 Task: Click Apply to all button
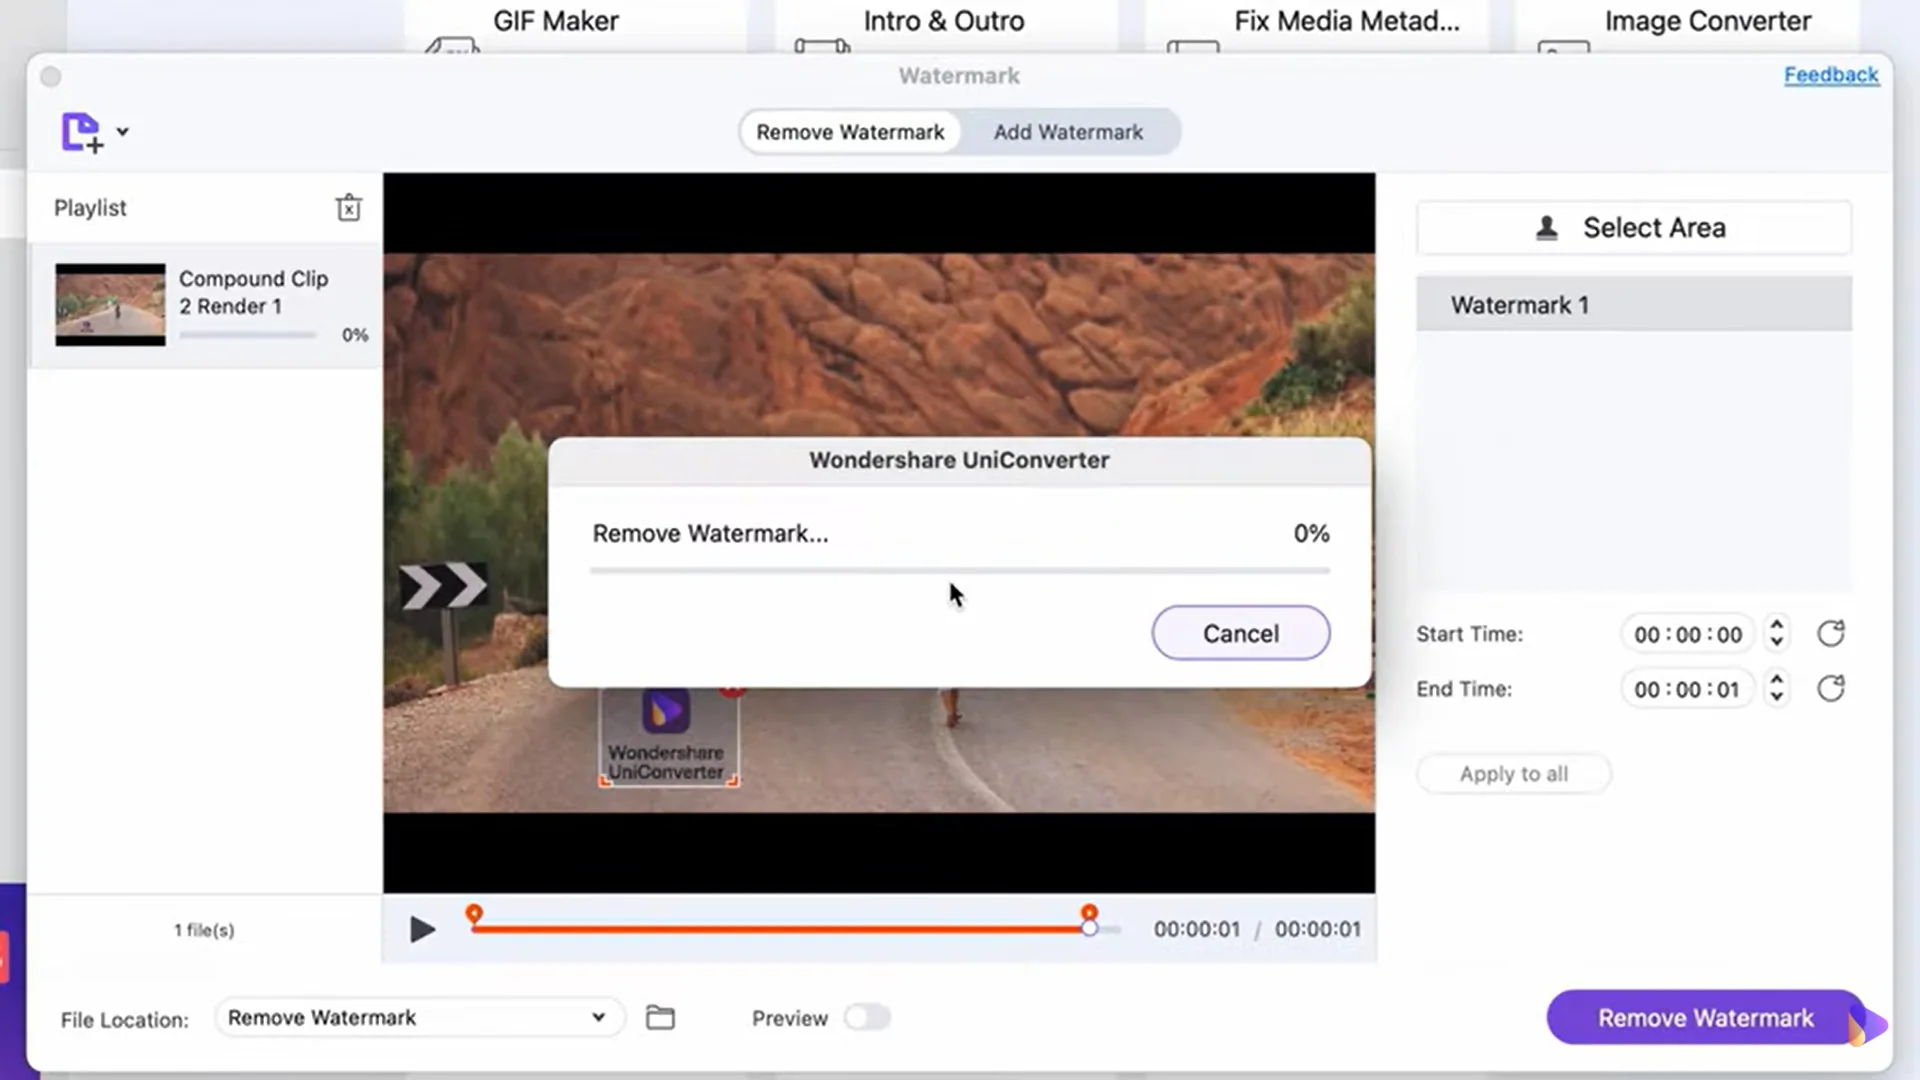coord(1513,774)
